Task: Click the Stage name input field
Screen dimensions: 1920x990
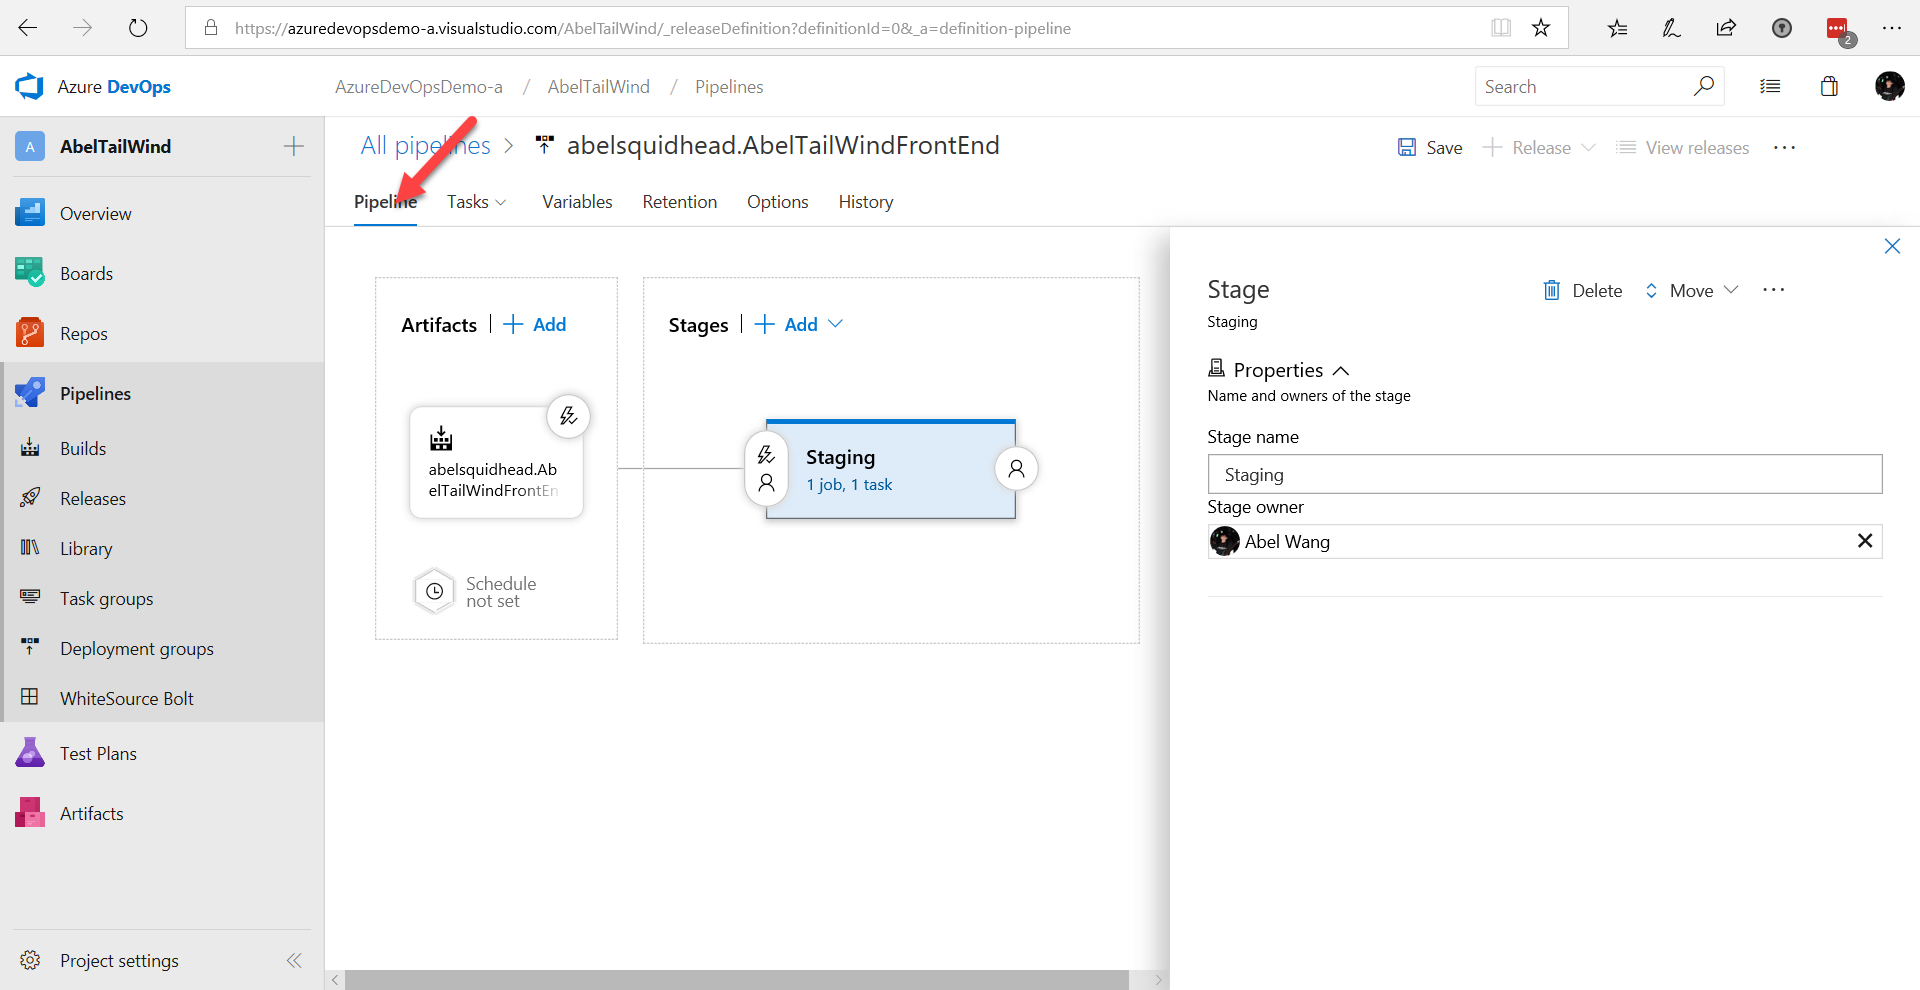Action: point(1545,474)
